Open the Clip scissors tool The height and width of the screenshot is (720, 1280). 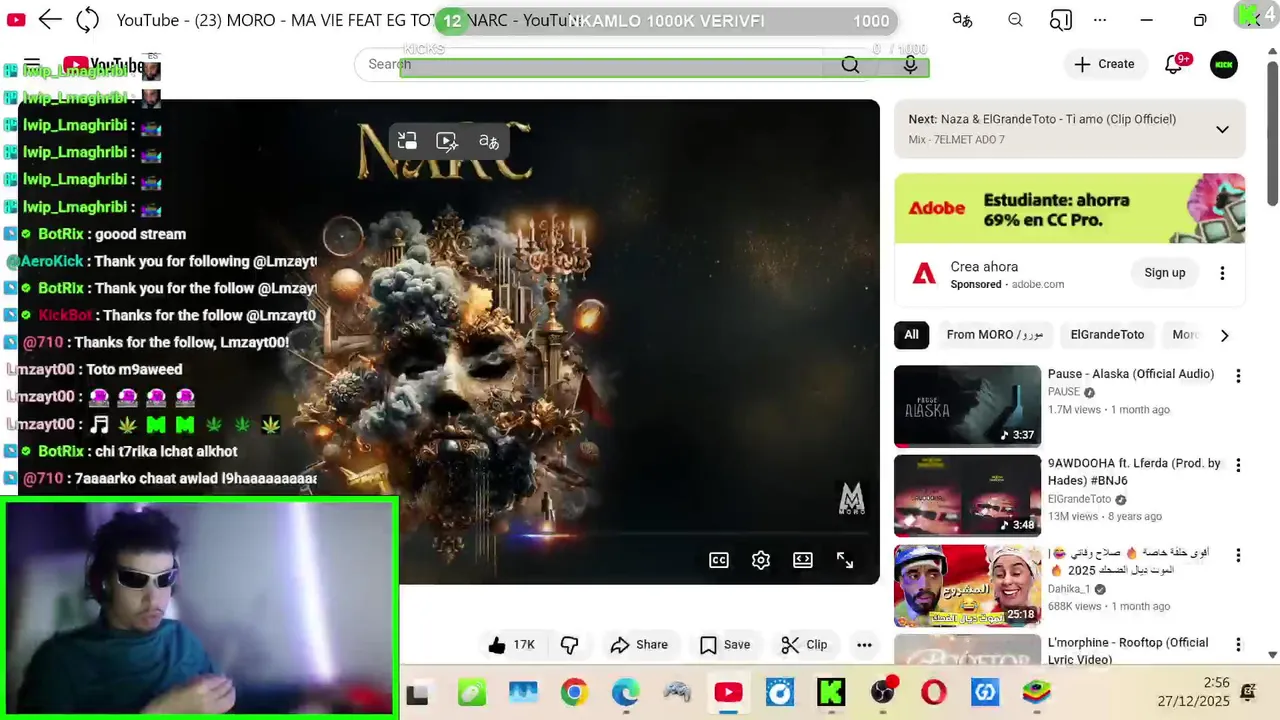(x=804, y=645)
